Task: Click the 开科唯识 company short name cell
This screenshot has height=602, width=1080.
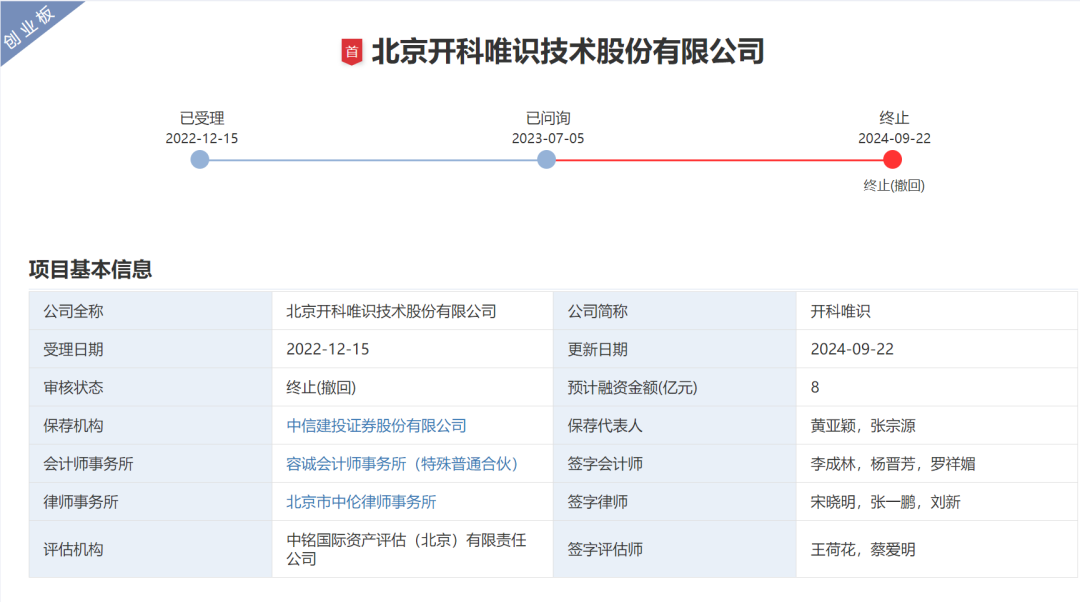Action: point(840,312)
